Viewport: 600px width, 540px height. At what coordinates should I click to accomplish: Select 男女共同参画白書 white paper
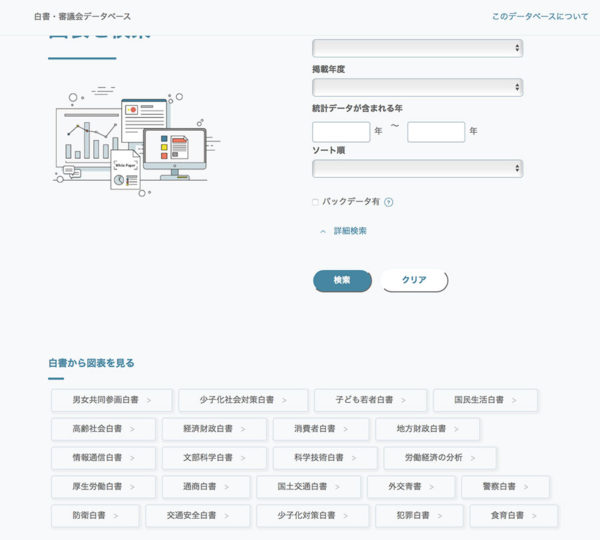[x=111, y=400]
